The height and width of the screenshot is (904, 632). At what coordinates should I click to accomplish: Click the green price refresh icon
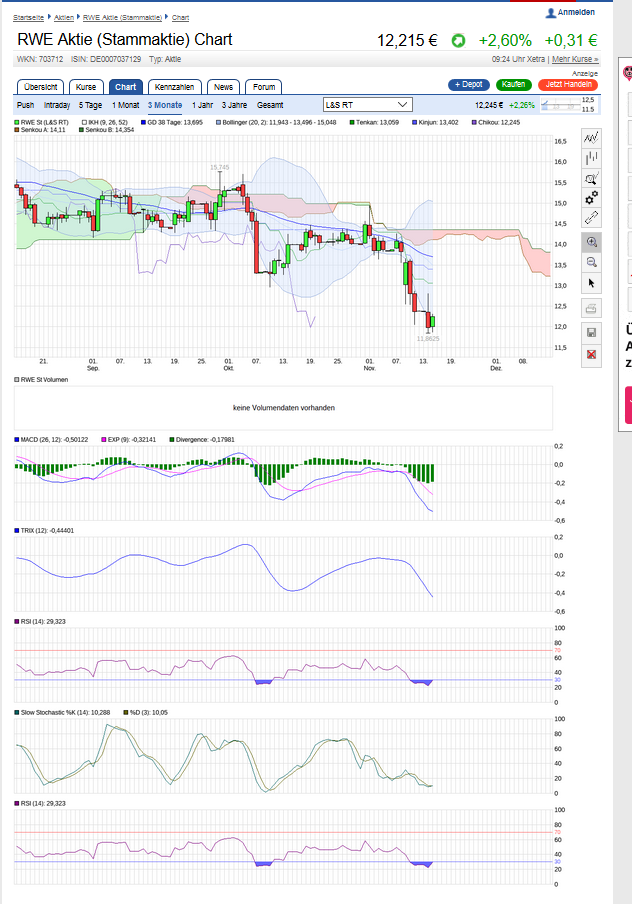point(458,40)
